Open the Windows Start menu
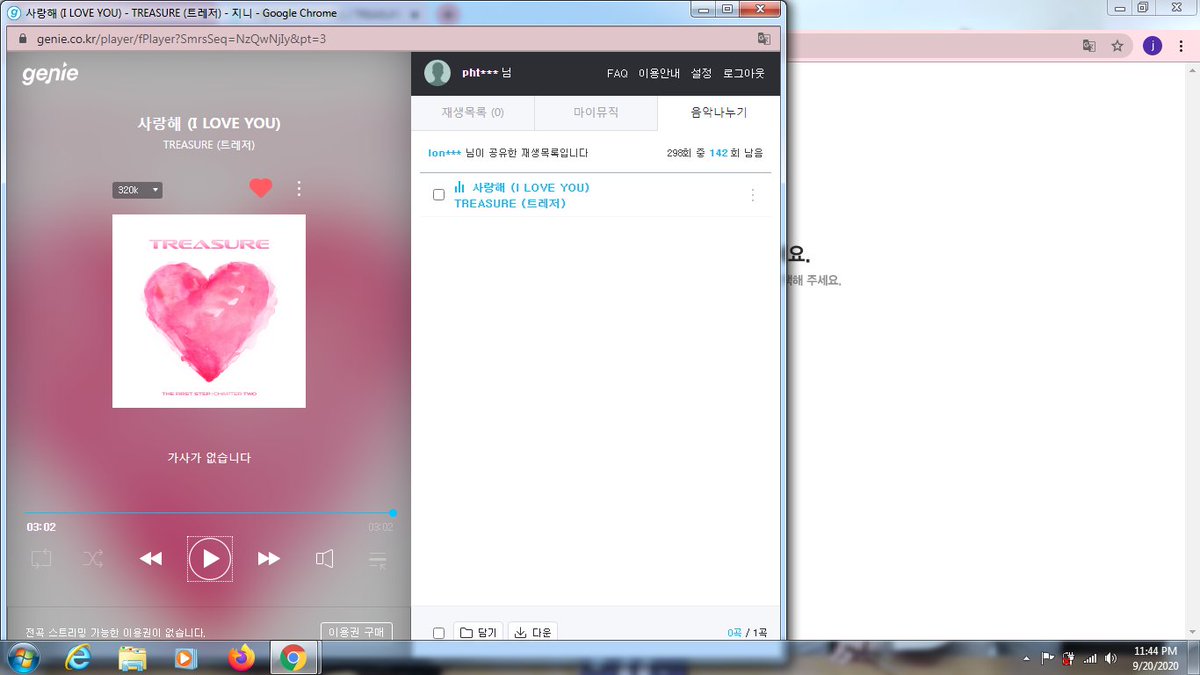 22,658
